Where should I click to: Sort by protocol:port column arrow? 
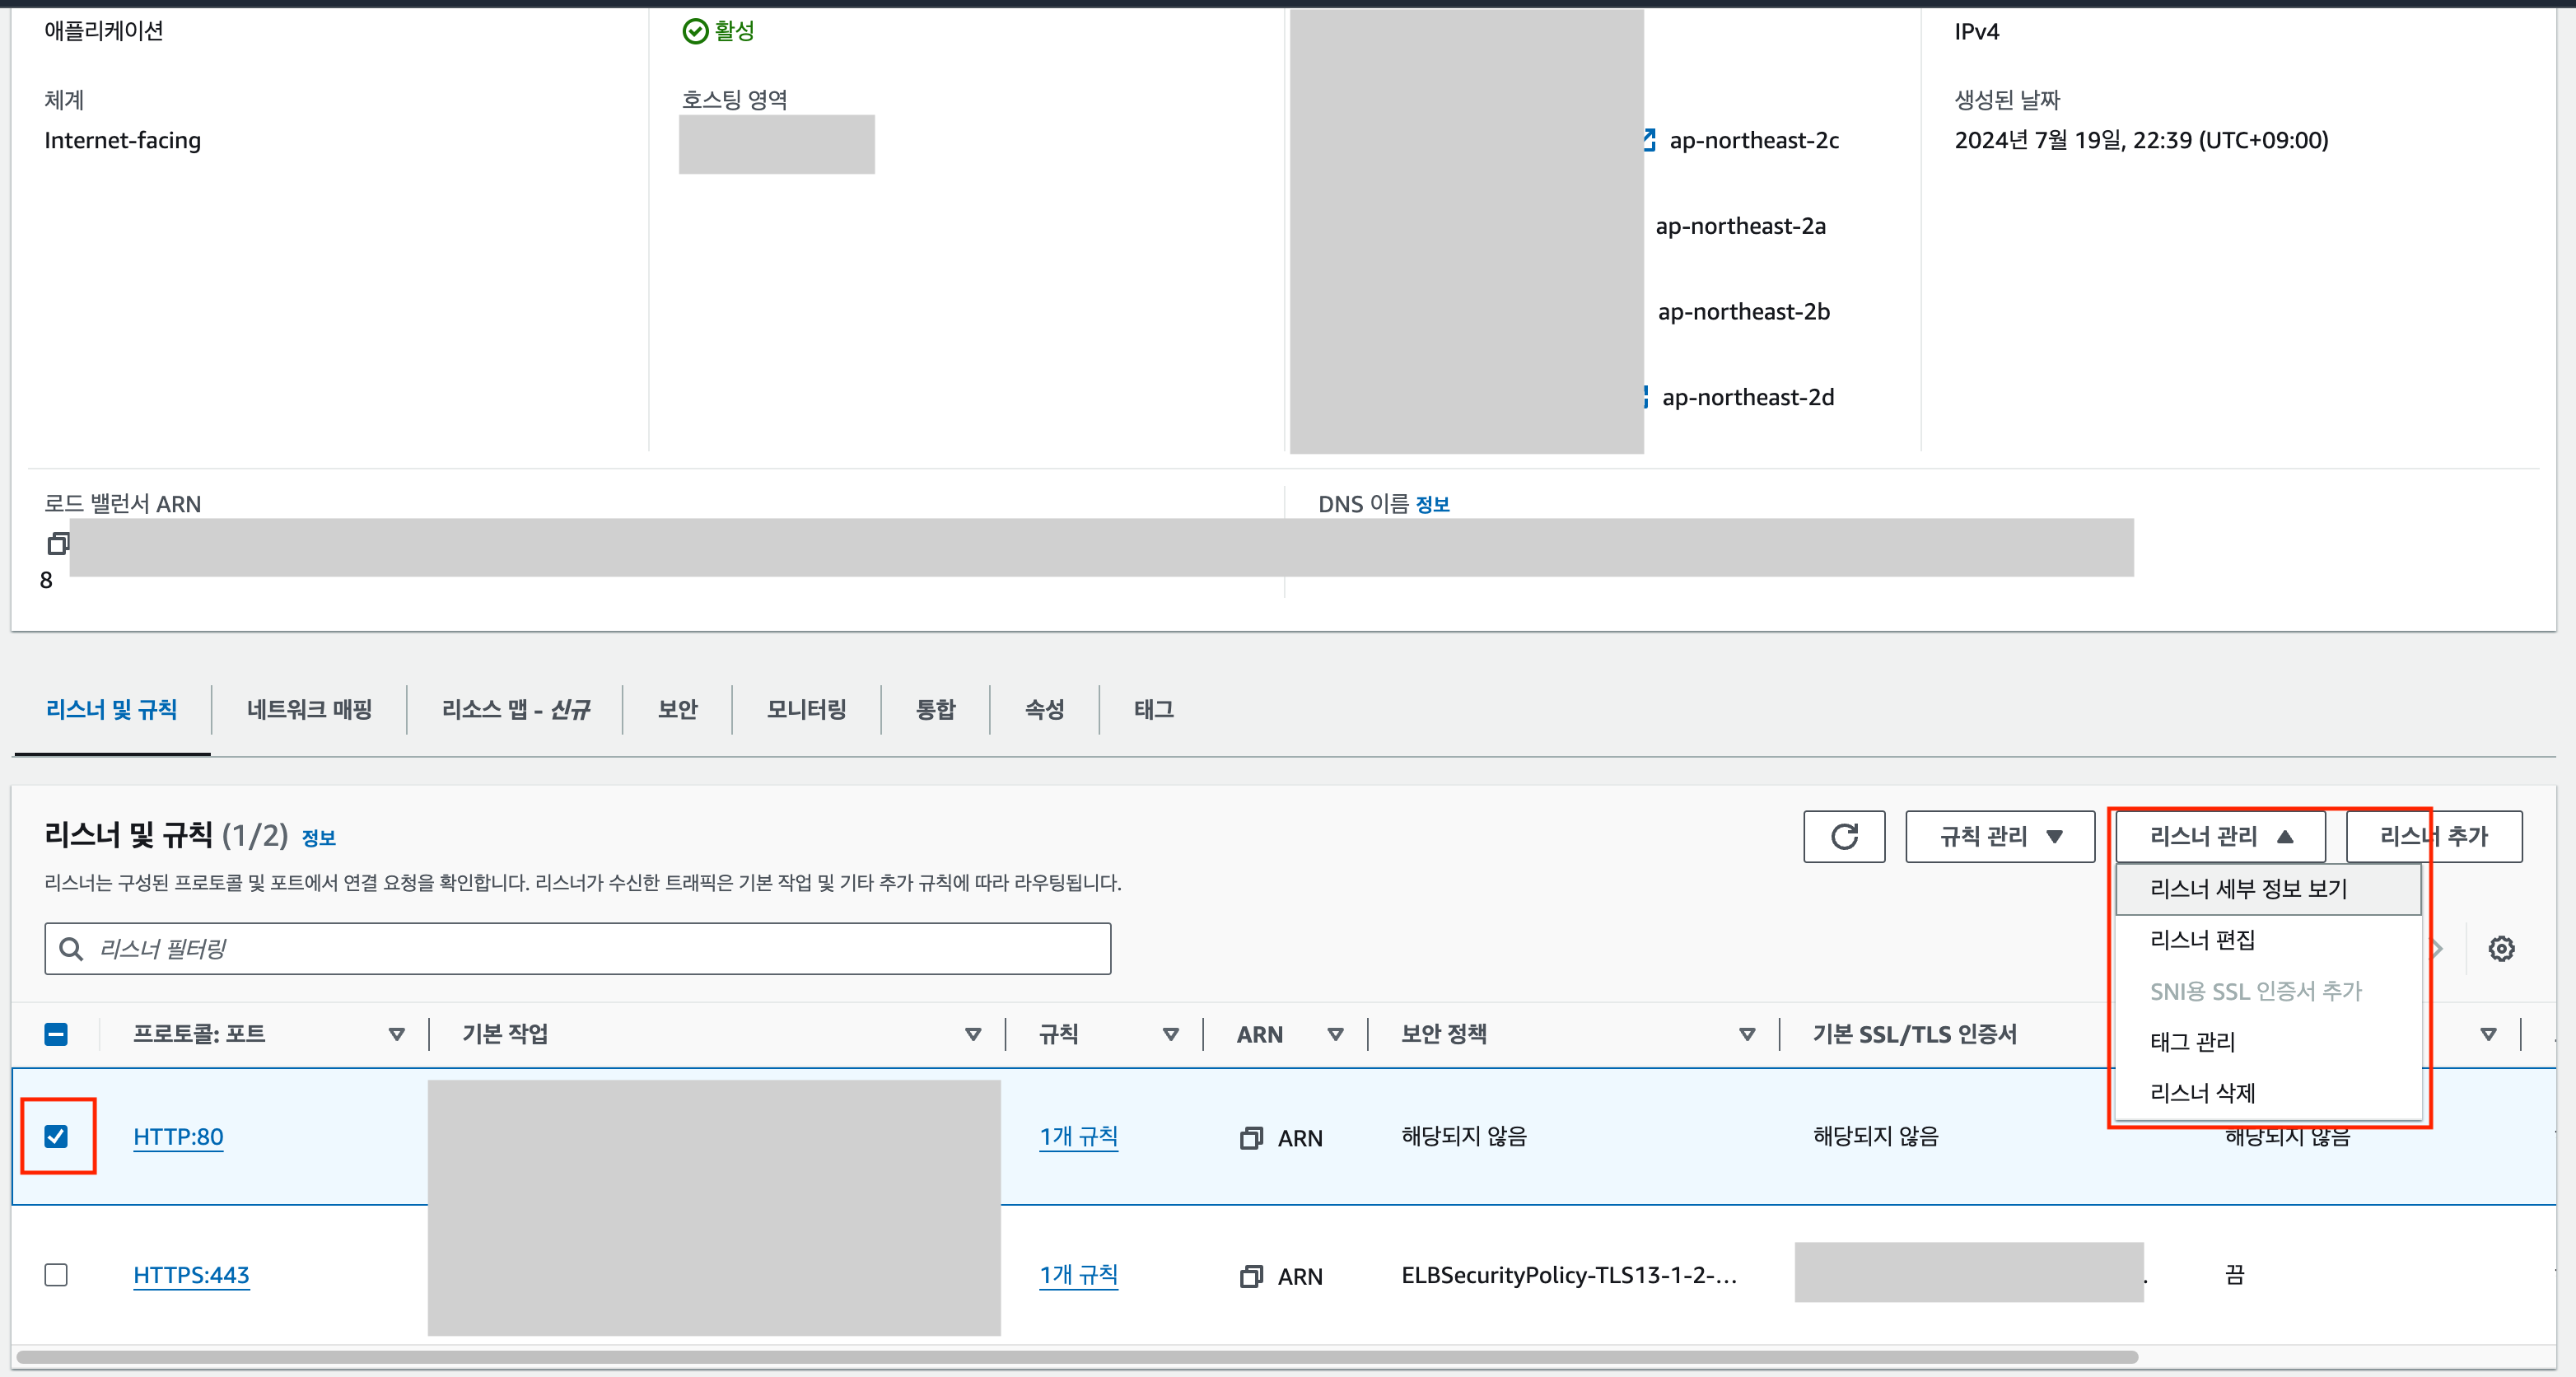[396, 1034]
